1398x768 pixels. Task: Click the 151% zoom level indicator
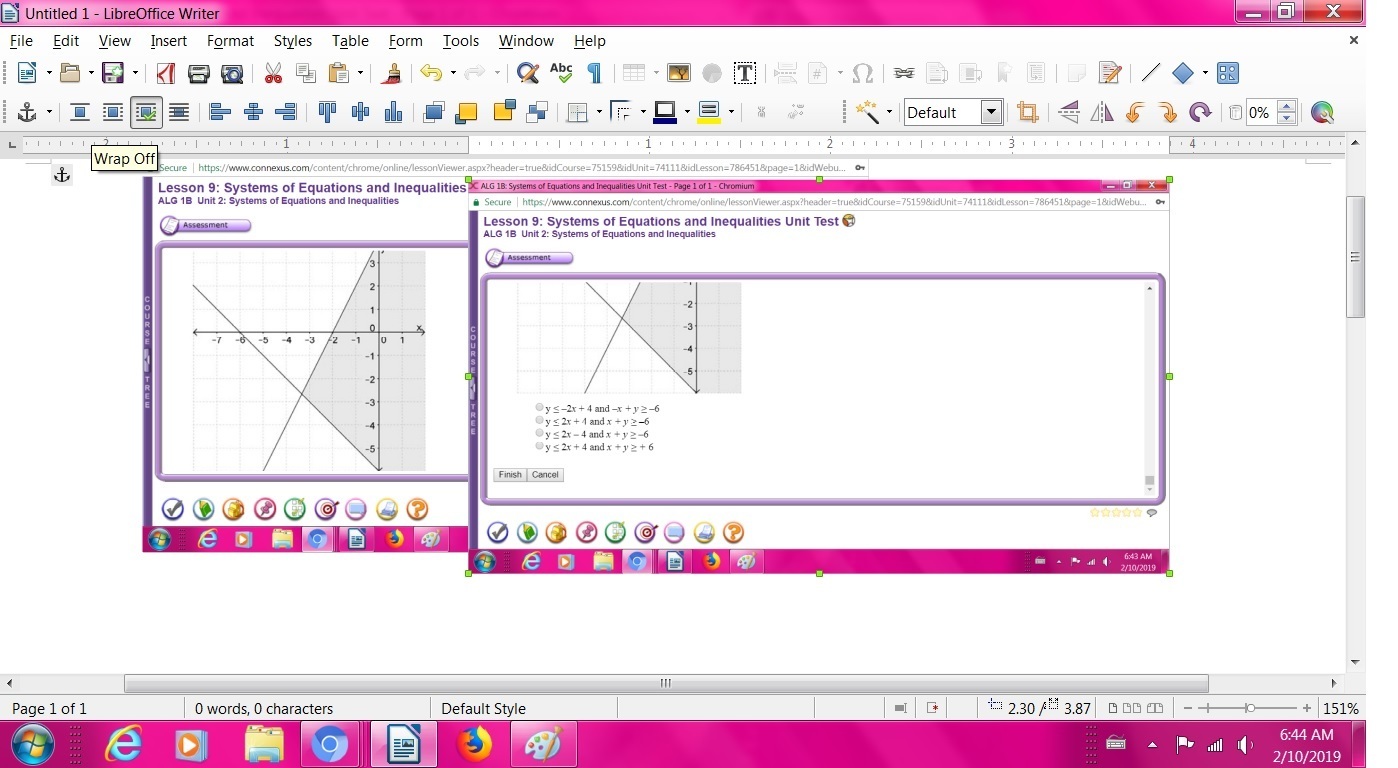[1340, 709]
